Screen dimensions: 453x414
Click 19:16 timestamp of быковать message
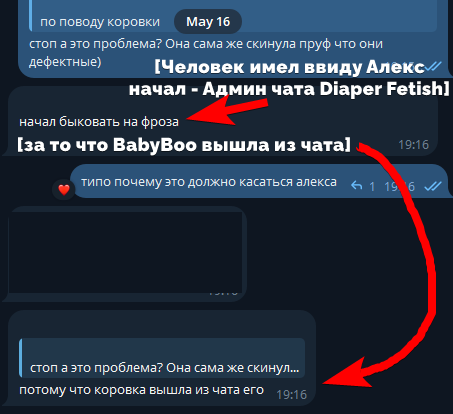pyautogui.click(x=414, y=145)
